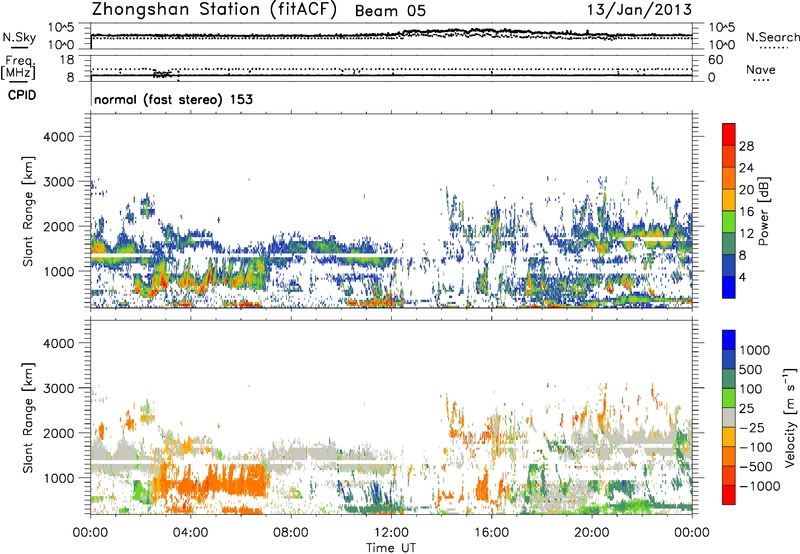Click the '4000' range tick of the power panel
This screenshot has width=800, height=554.
tap(58, 137)
